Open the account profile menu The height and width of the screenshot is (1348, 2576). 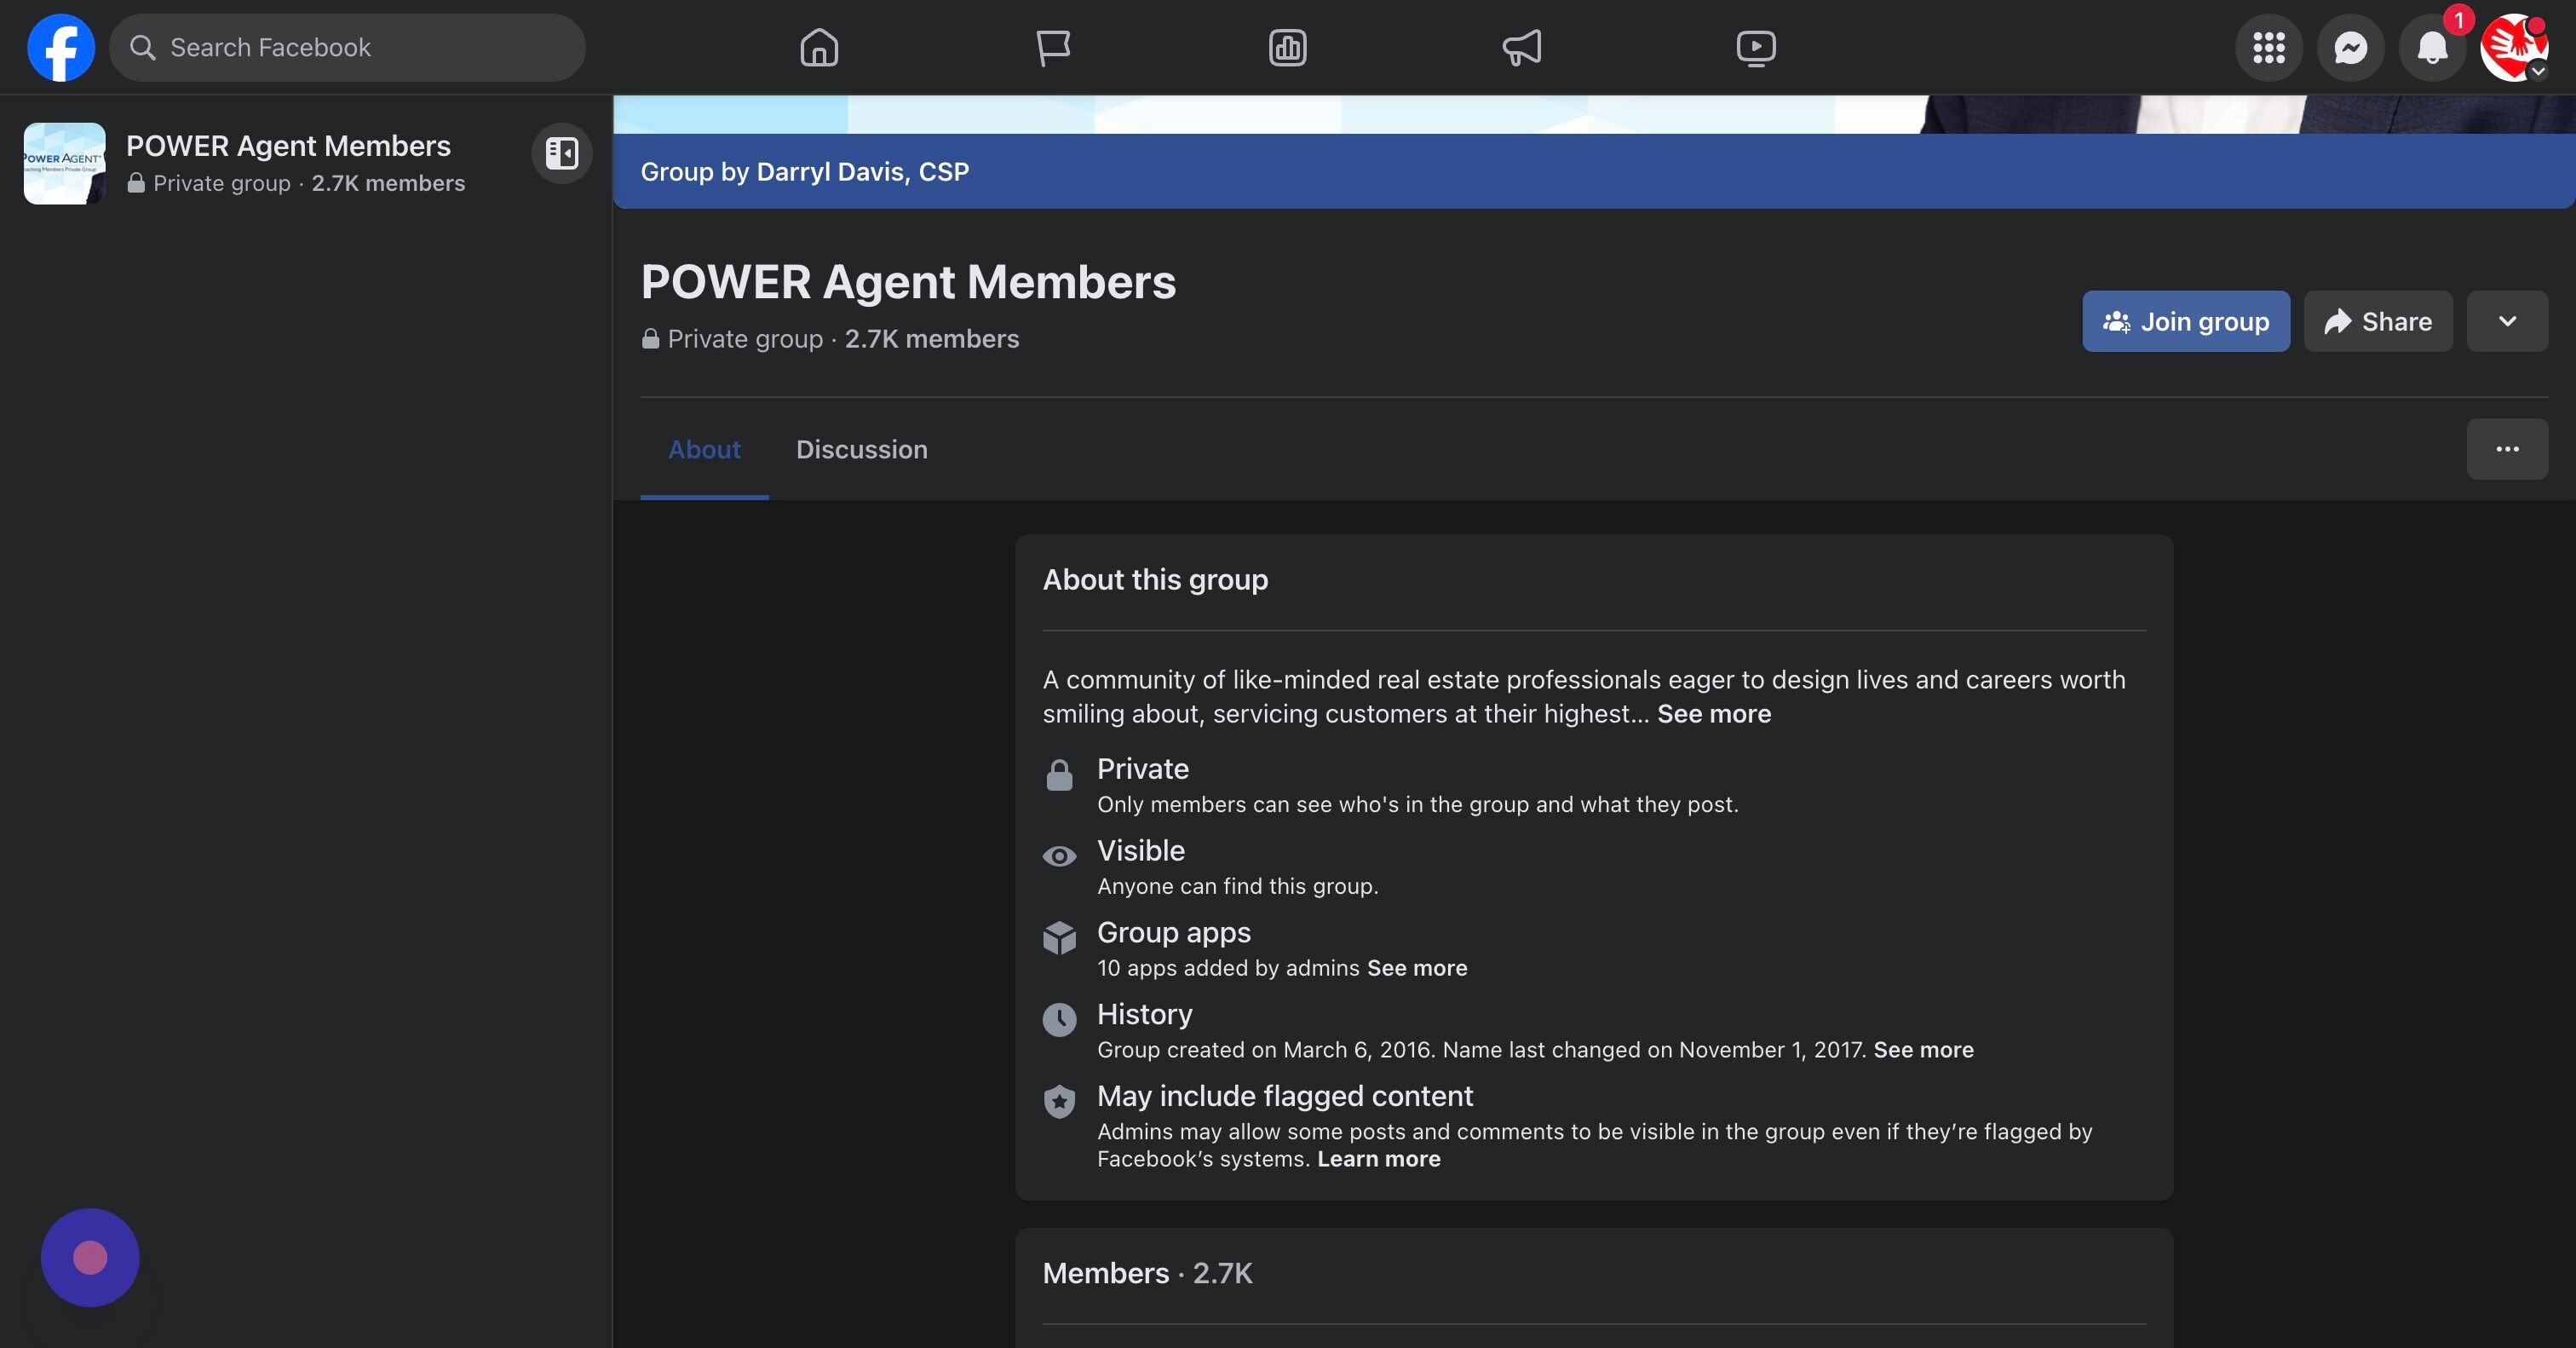2514,47
